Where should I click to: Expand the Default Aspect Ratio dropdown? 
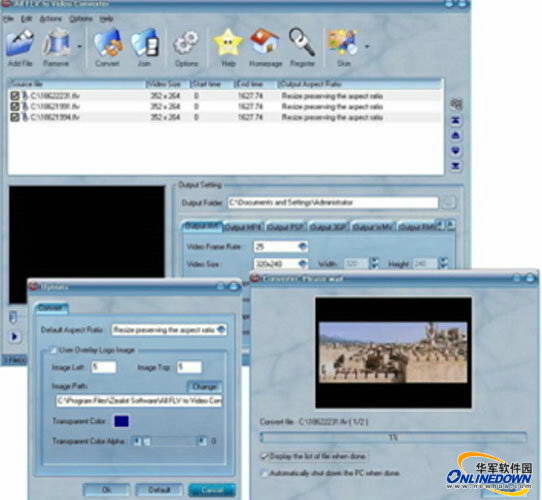(221, 330)
